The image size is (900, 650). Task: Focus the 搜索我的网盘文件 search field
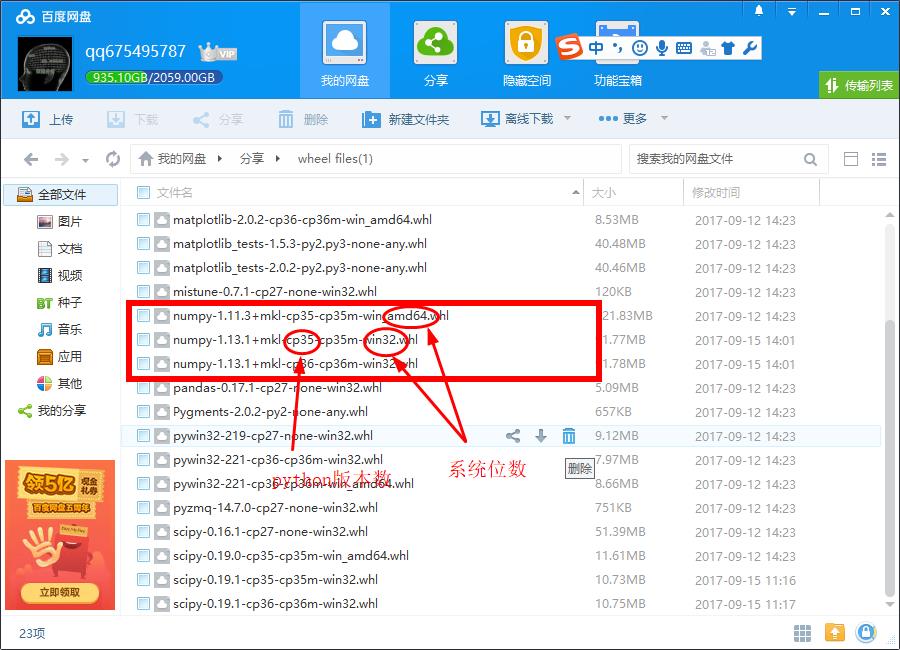coord(717,159)
